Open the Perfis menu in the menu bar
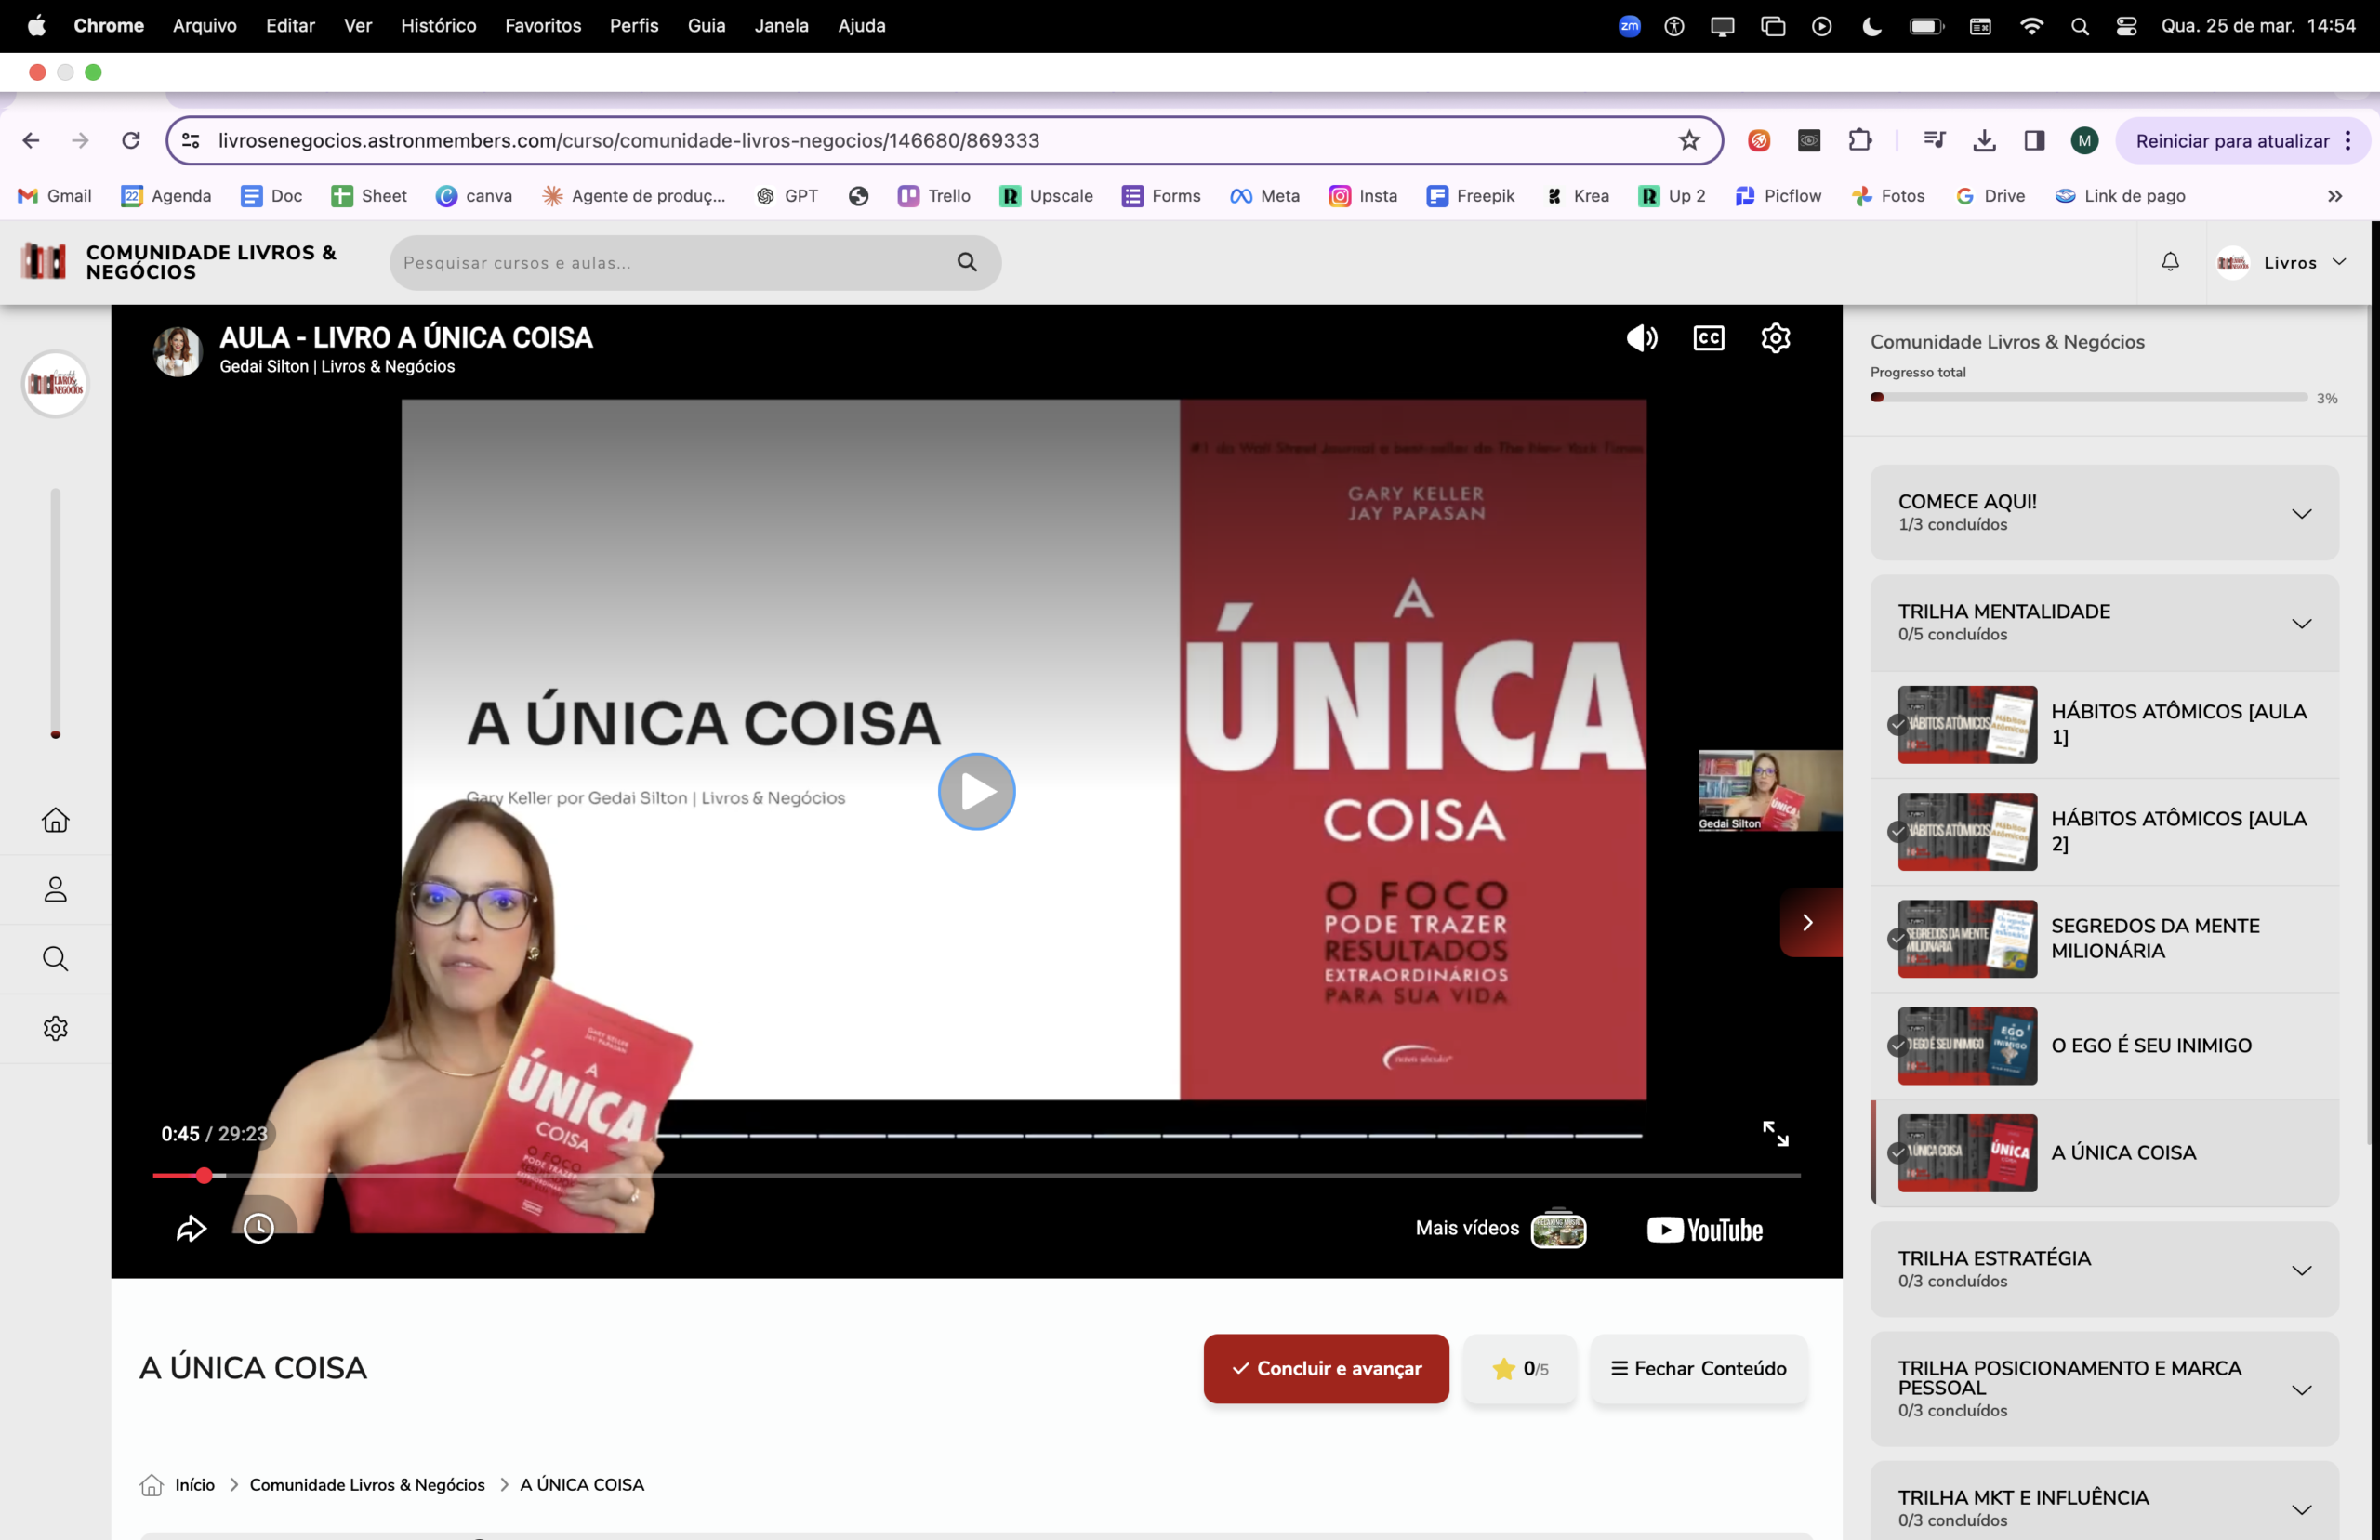This screenshot has width=2380, height=1540. (x=634, y=25)
